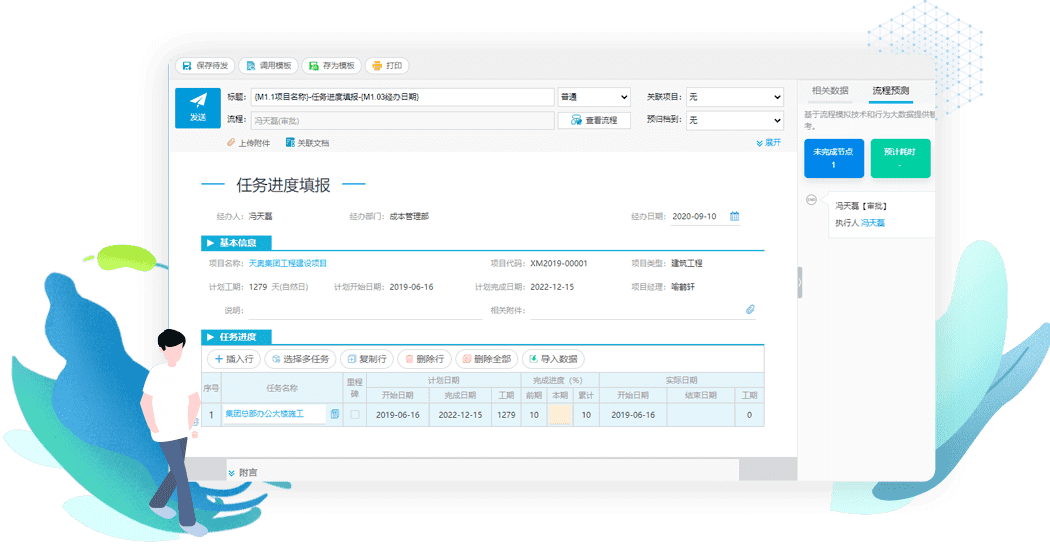Click the 说明 description input field
Image resolution: width=1050 pixels, height=549 pixels.
365,311
